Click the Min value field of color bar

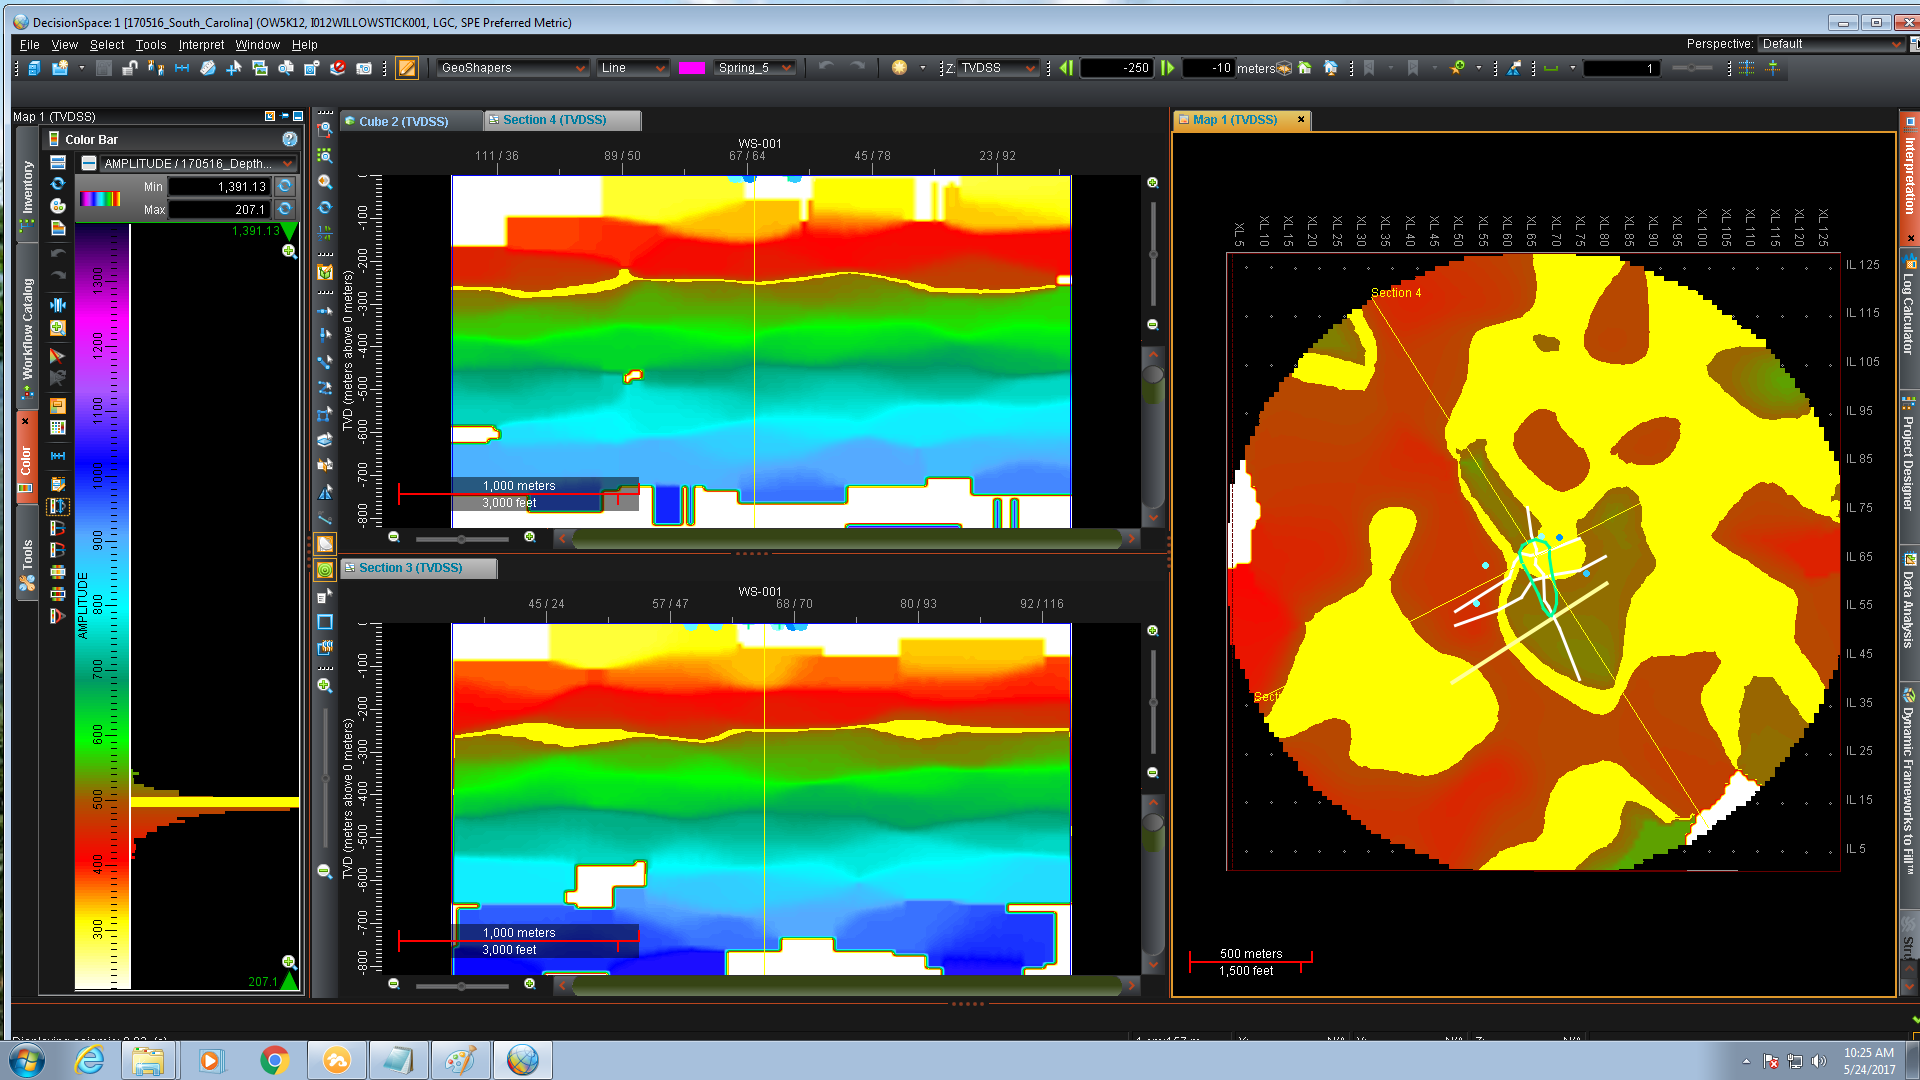pyautogui.click(x=219, y=187)
